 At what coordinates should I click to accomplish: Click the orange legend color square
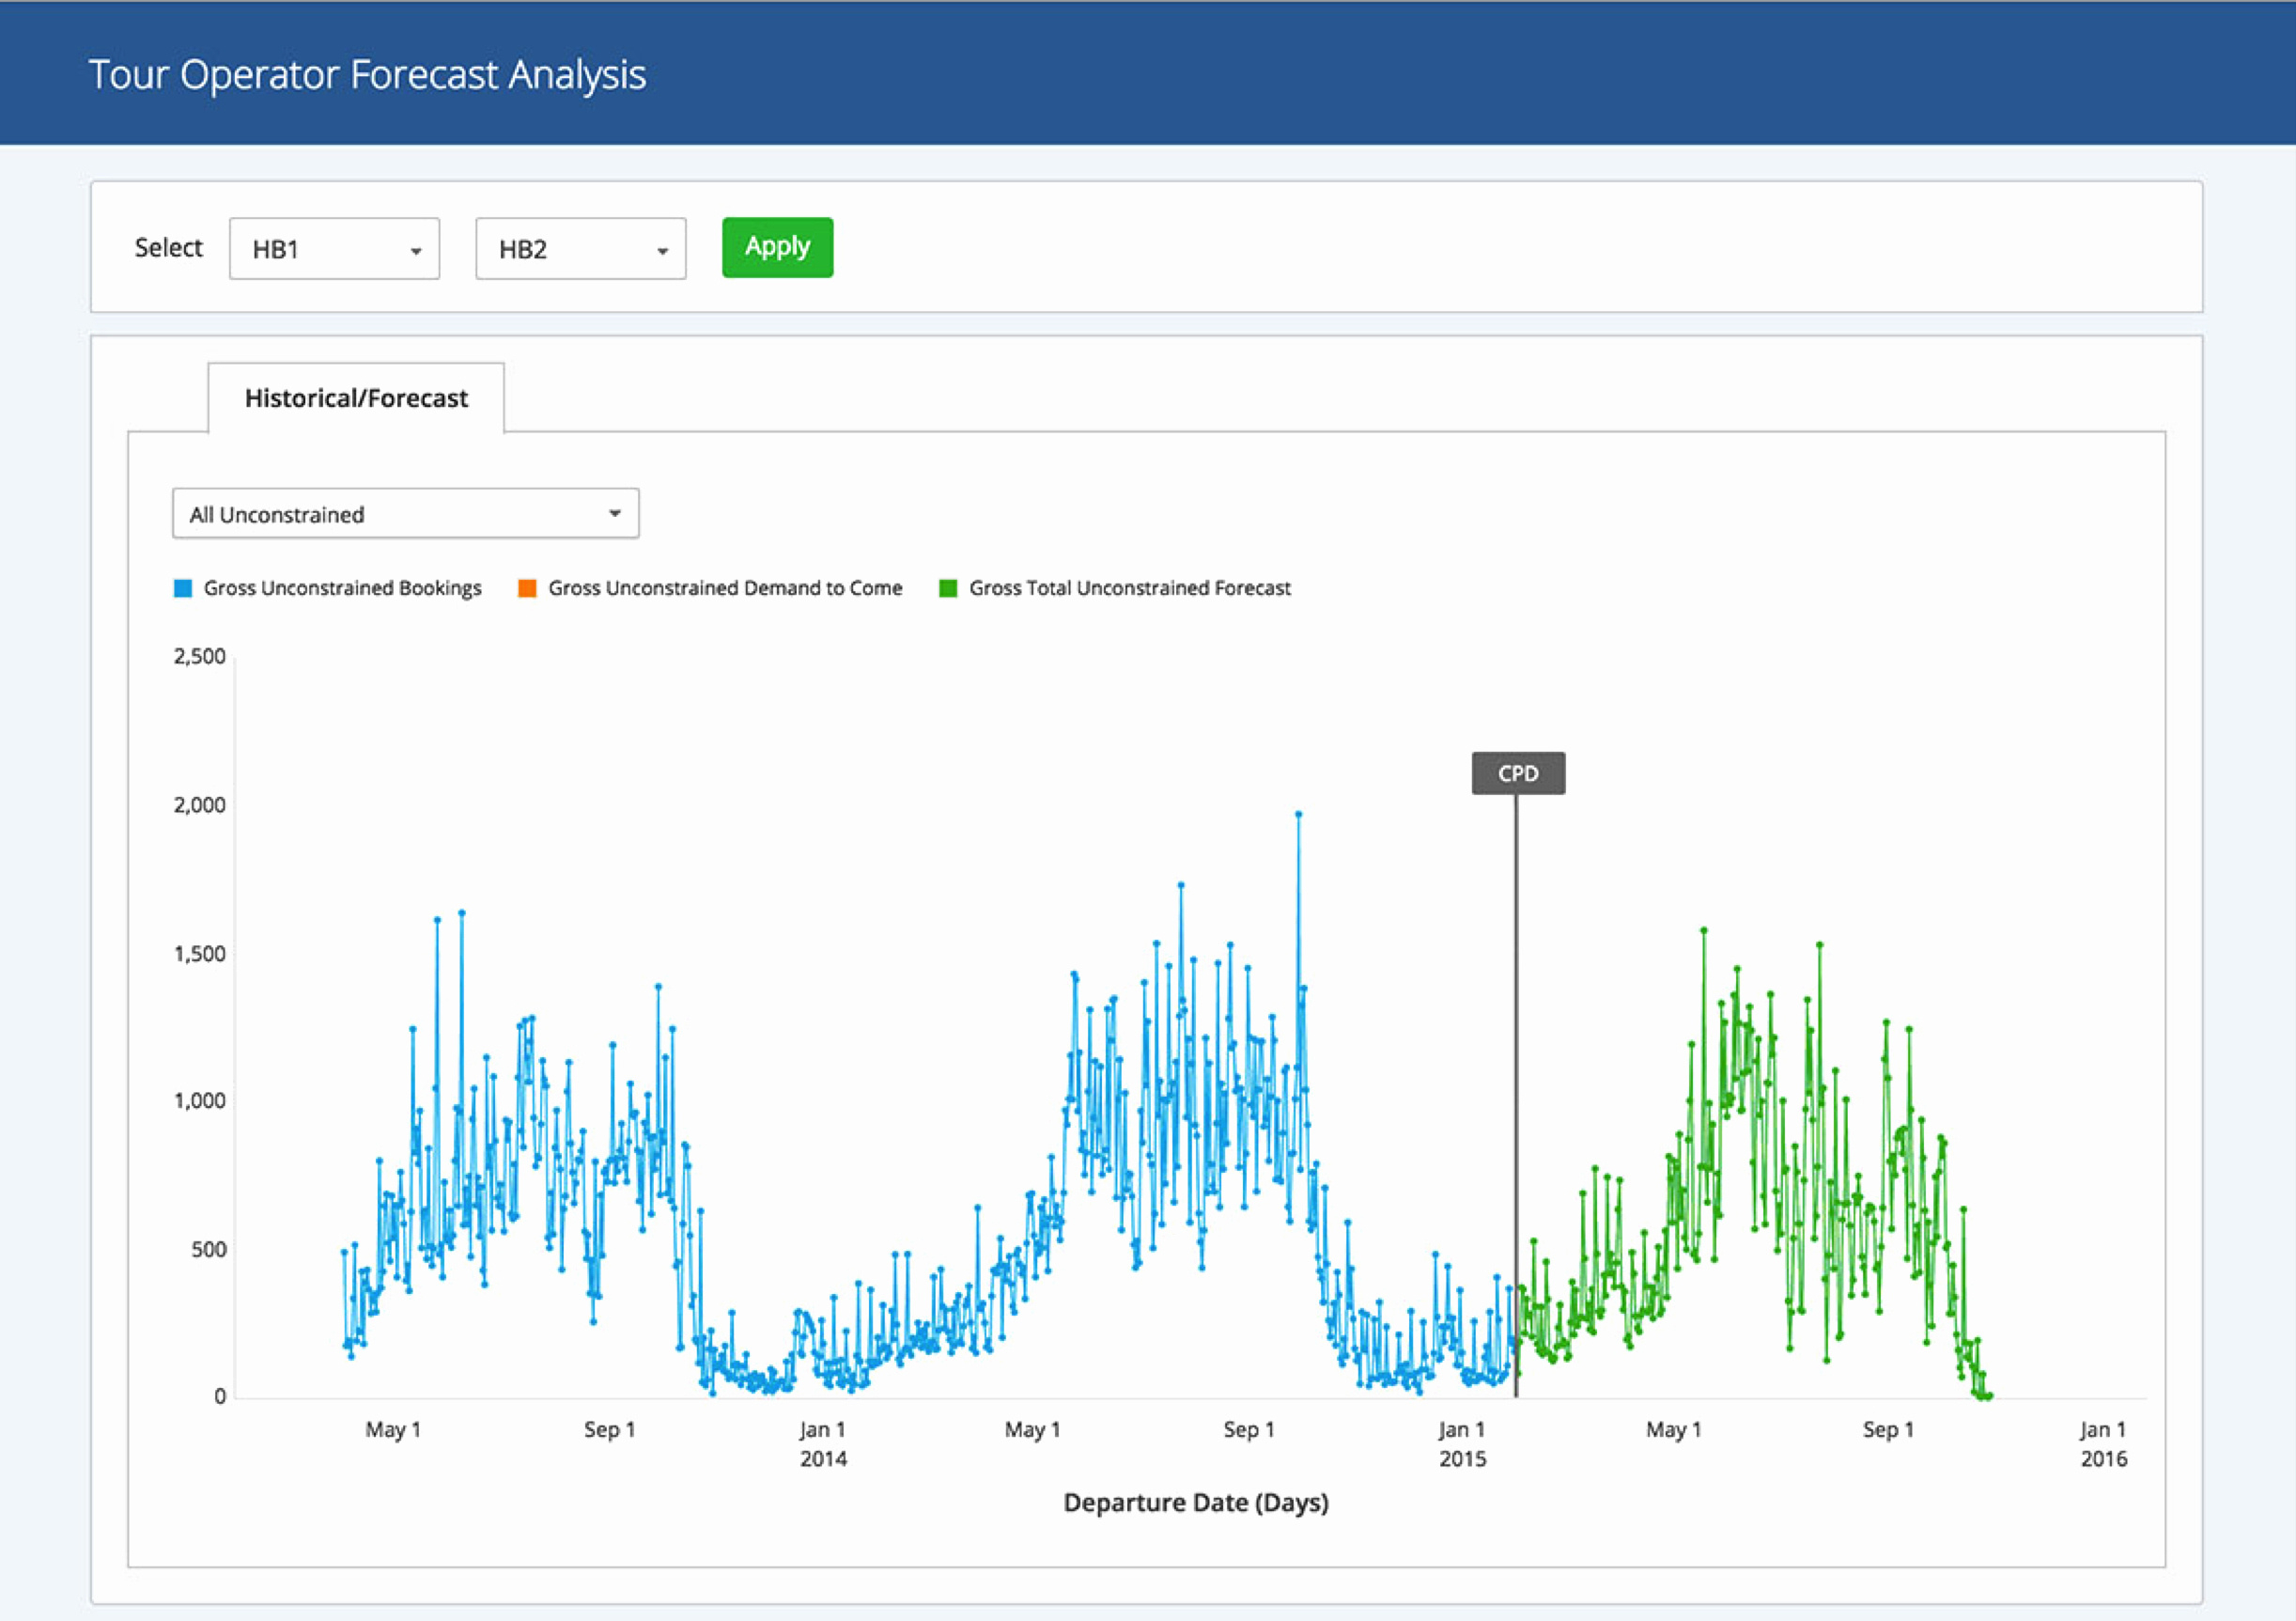[527, 588]
